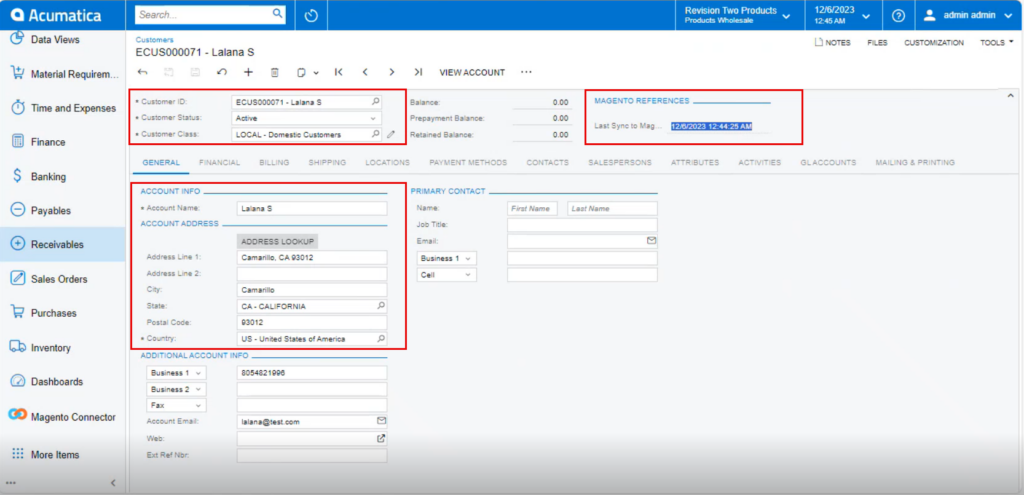Open Inventory workspace in sidebar
This screenshot has height=495, width=1024.
(x=63, y=347)
